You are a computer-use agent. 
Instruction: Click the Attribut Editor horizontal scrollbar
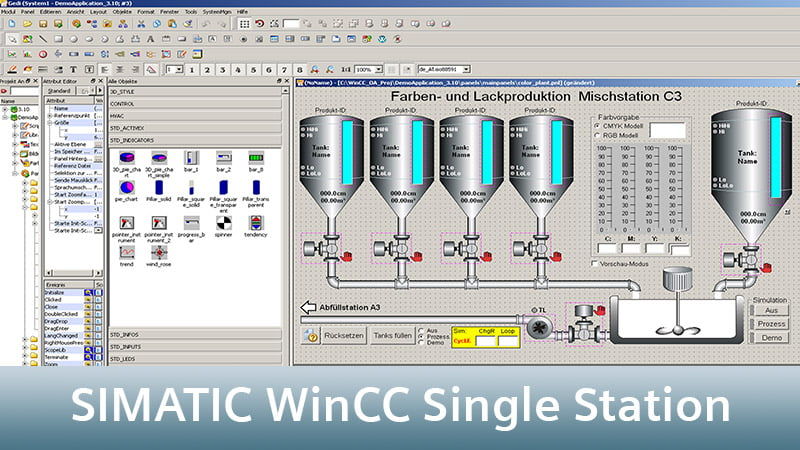click(74, 273)
